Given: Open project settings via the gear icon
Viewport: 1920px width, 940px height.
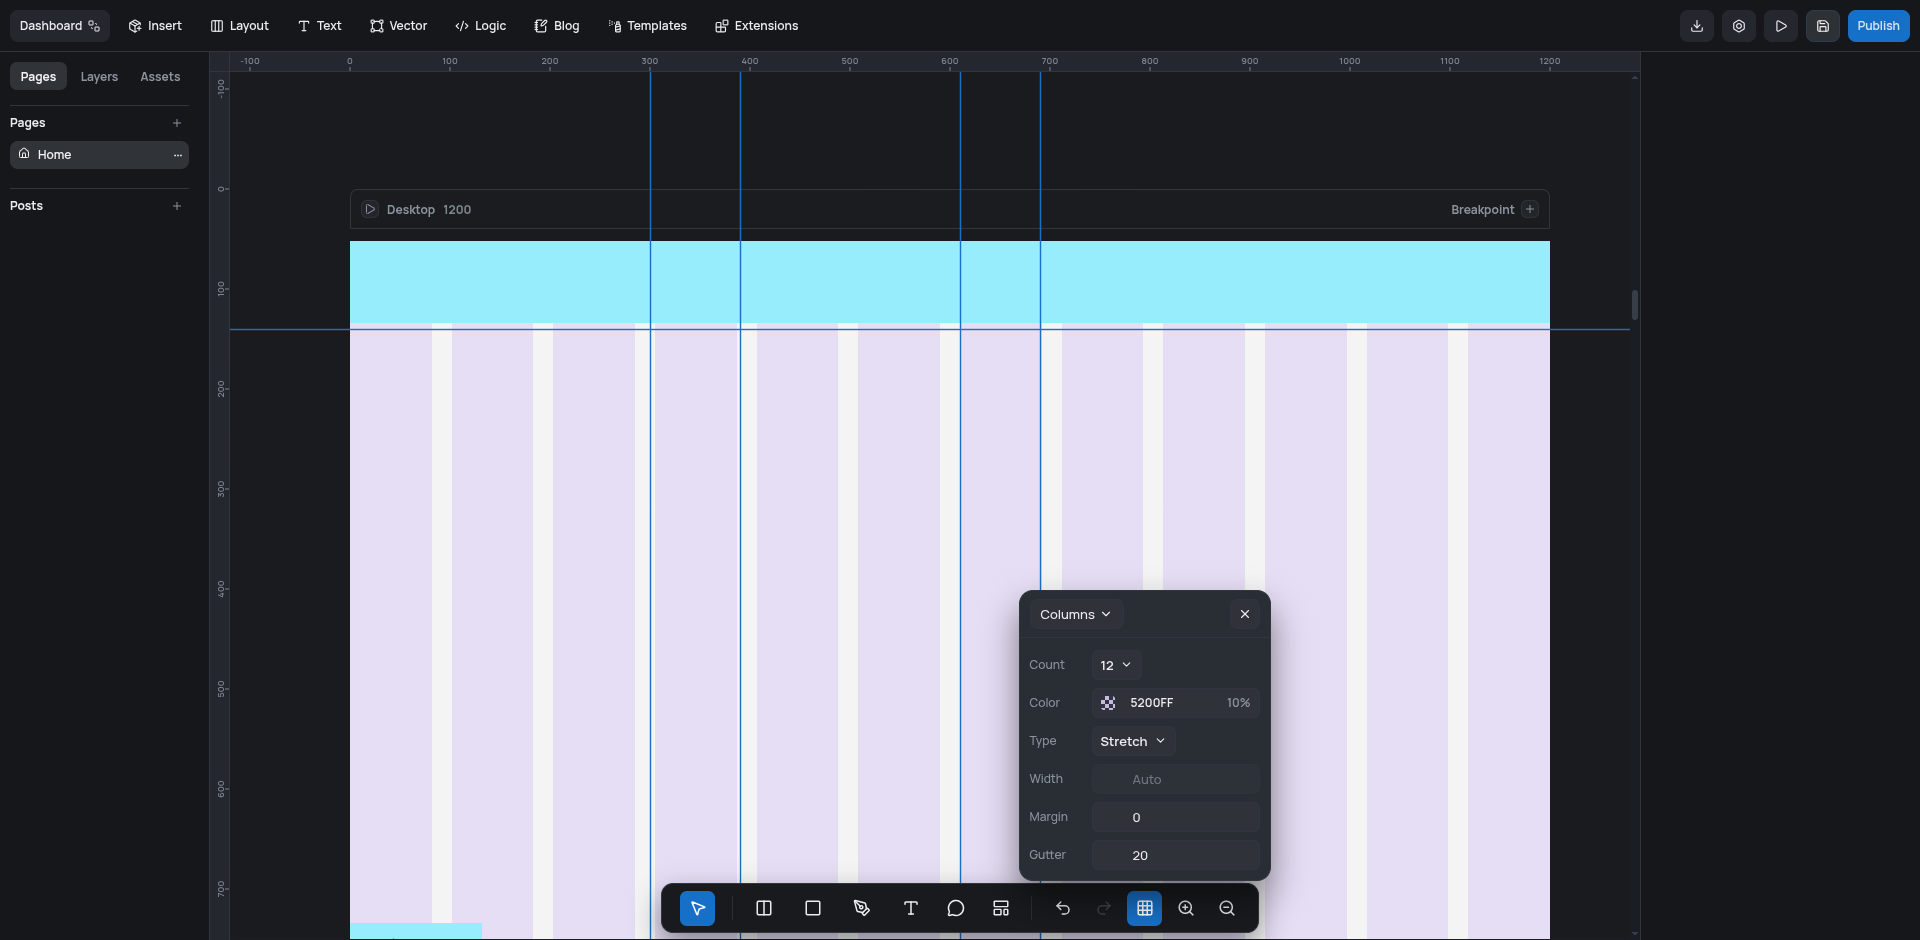Looking at the screenshot, I should [1739, 25].
